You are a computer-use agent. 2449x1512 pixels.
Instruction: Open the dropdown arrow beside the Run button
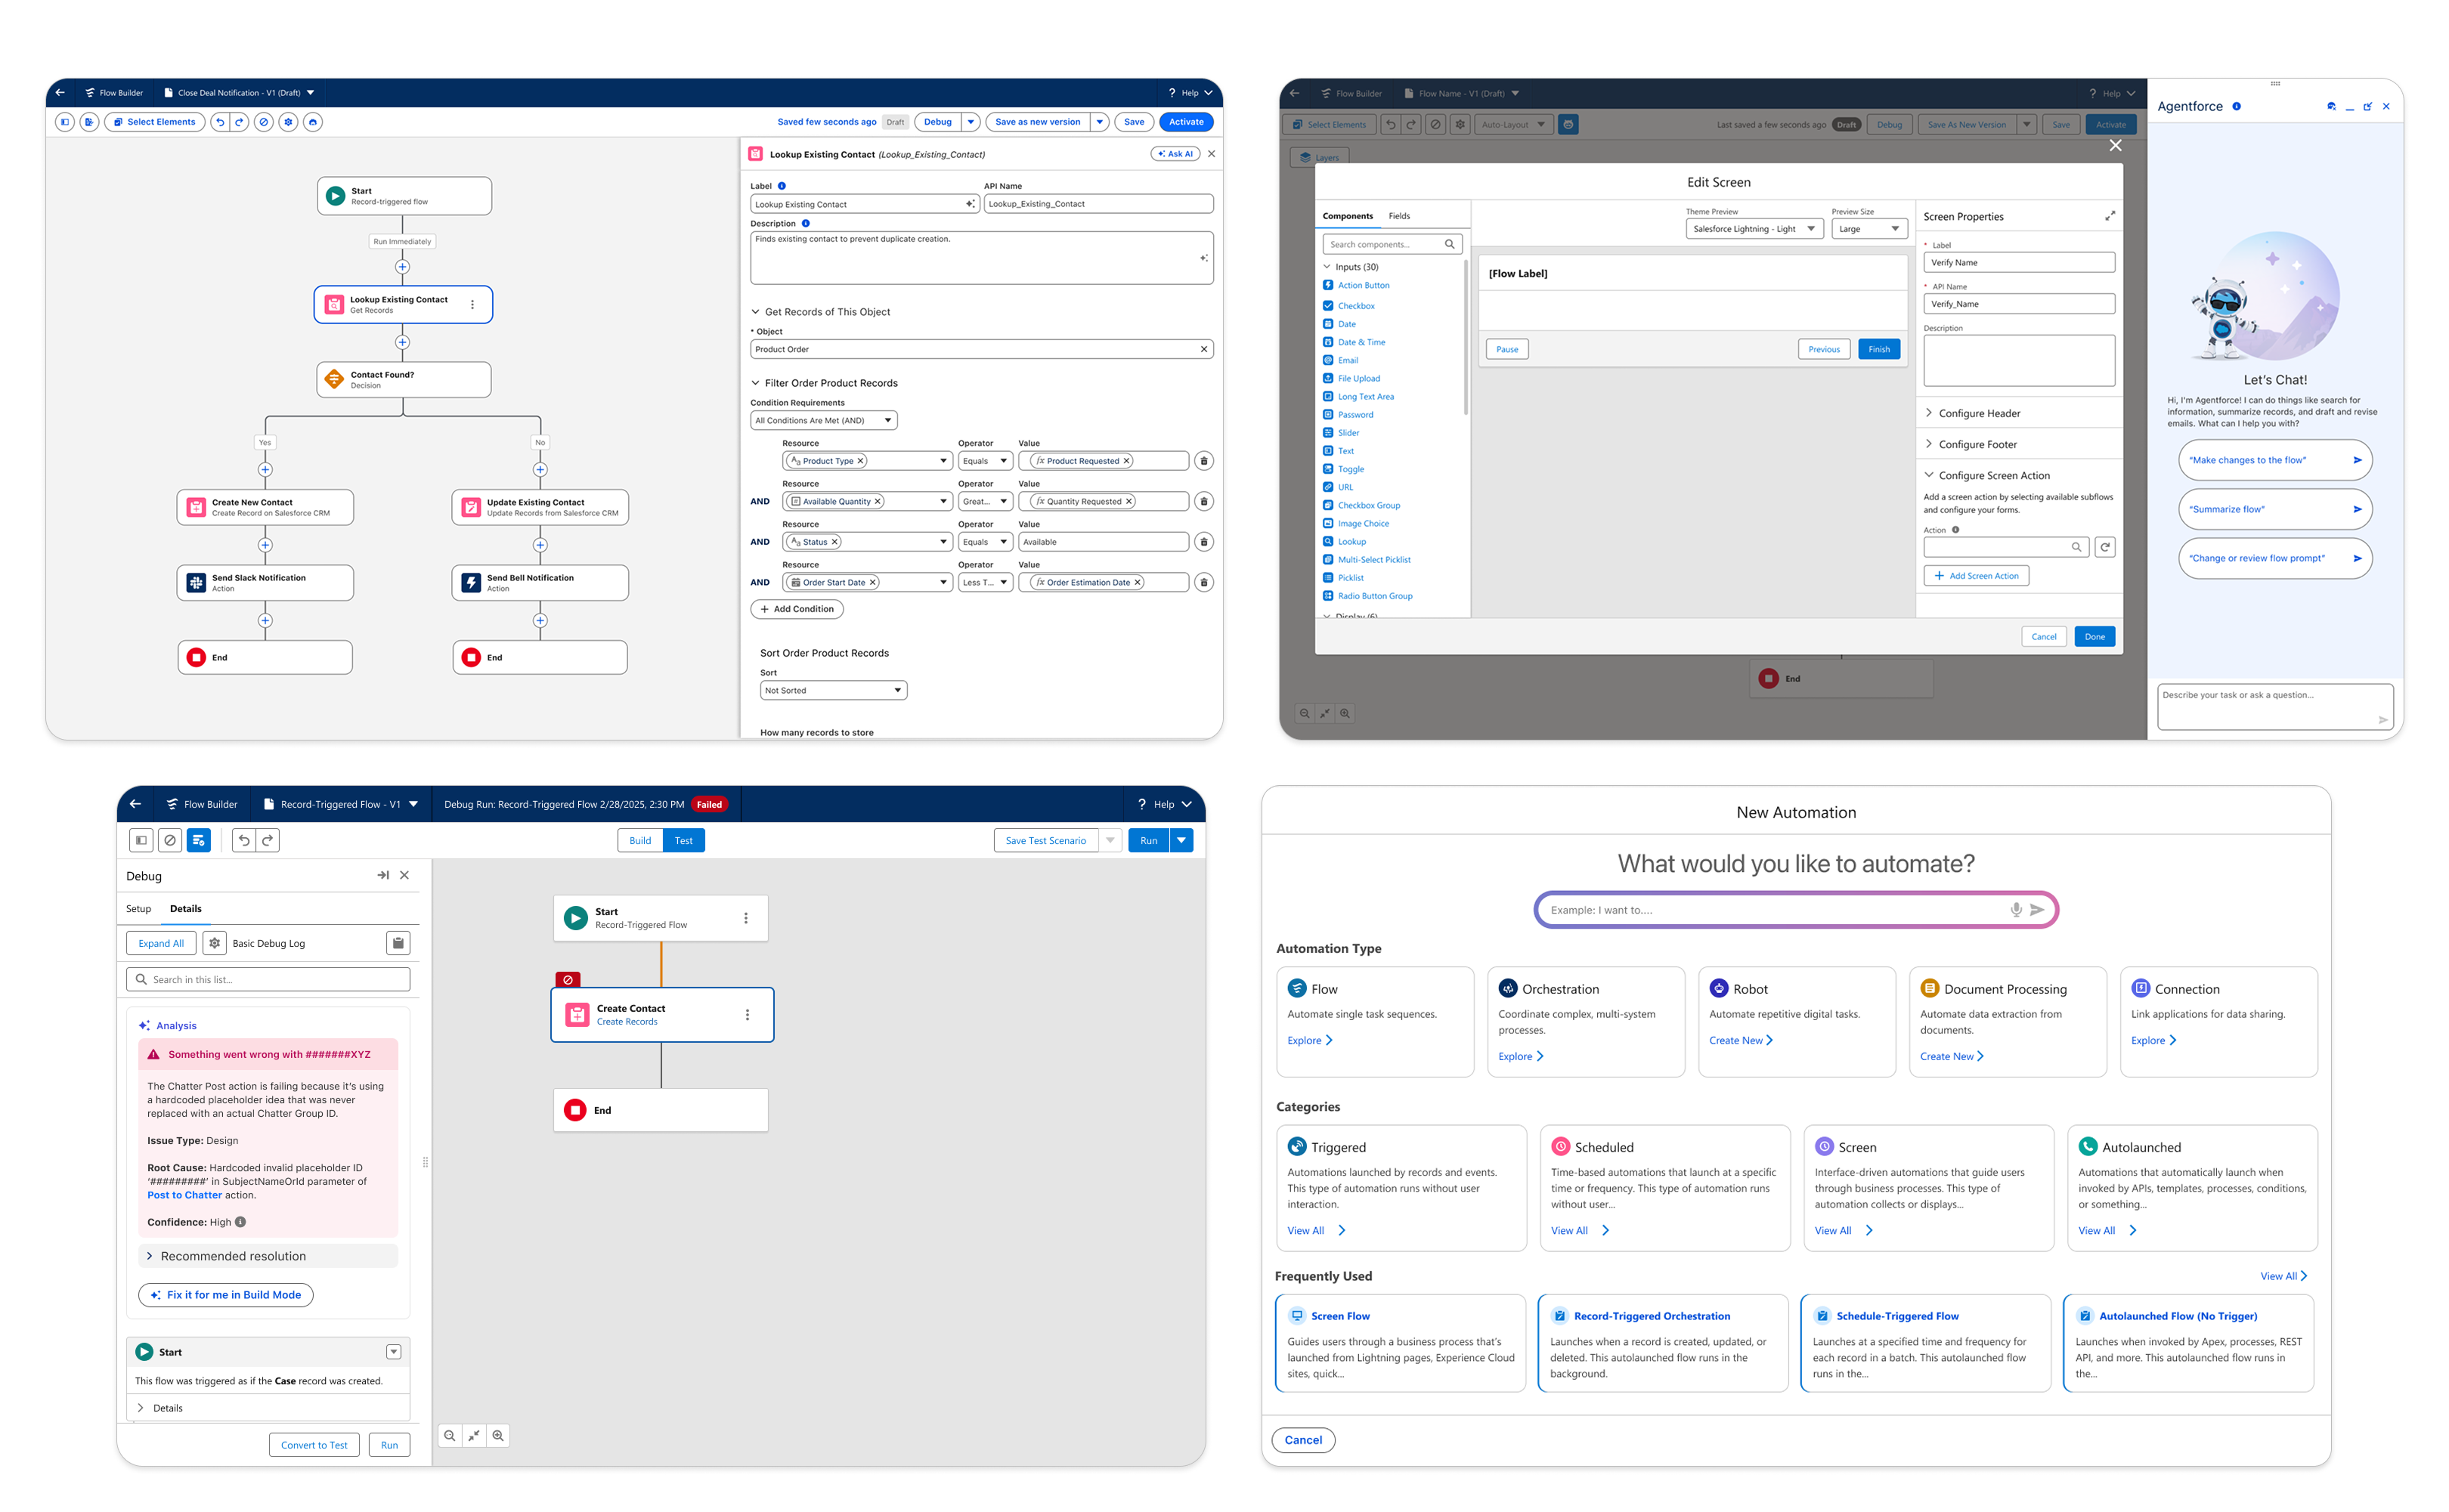(1182, 840)
